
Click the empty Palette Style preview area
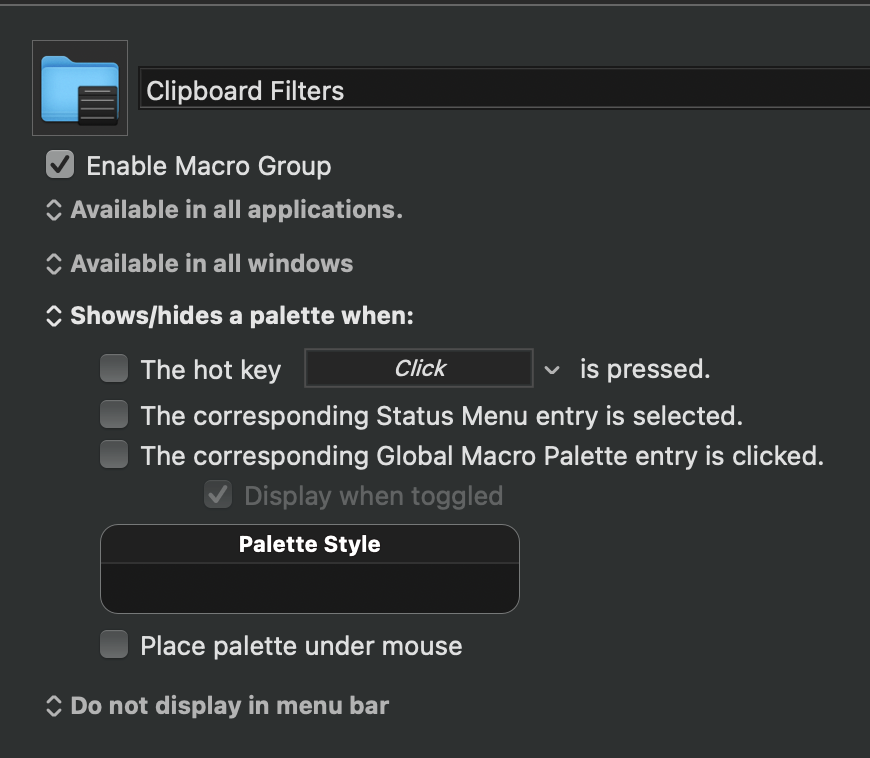(310, 588)
